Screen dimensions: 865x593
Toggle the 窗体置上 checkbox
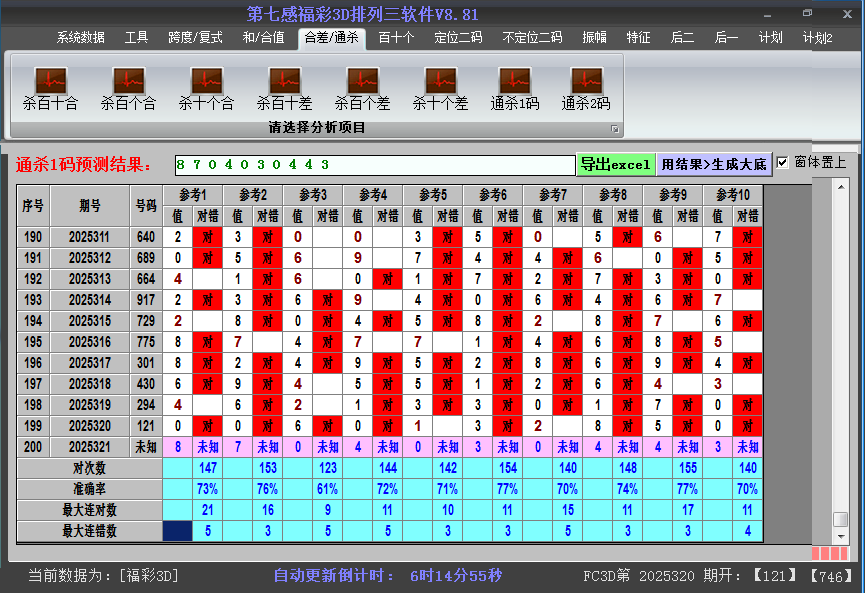(783, 163)
